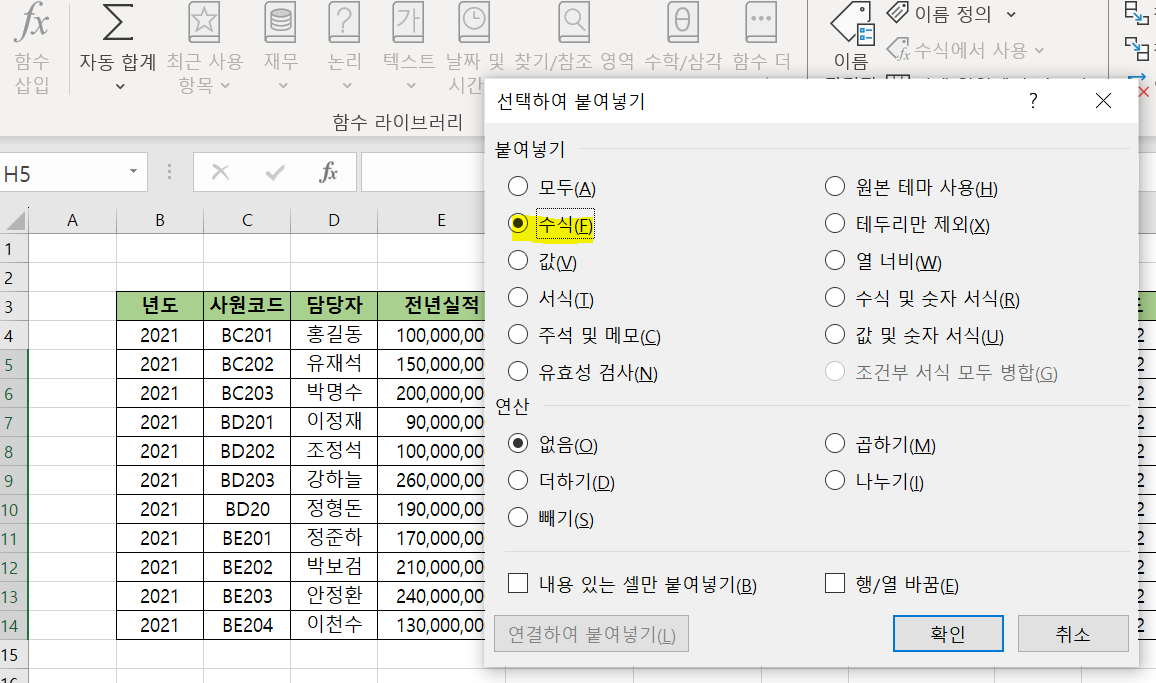The image size is (1156, 683).
Task: Open the Lookup/Reference (찾기/참조 영역) functions icon
Action: pos(574,21)
